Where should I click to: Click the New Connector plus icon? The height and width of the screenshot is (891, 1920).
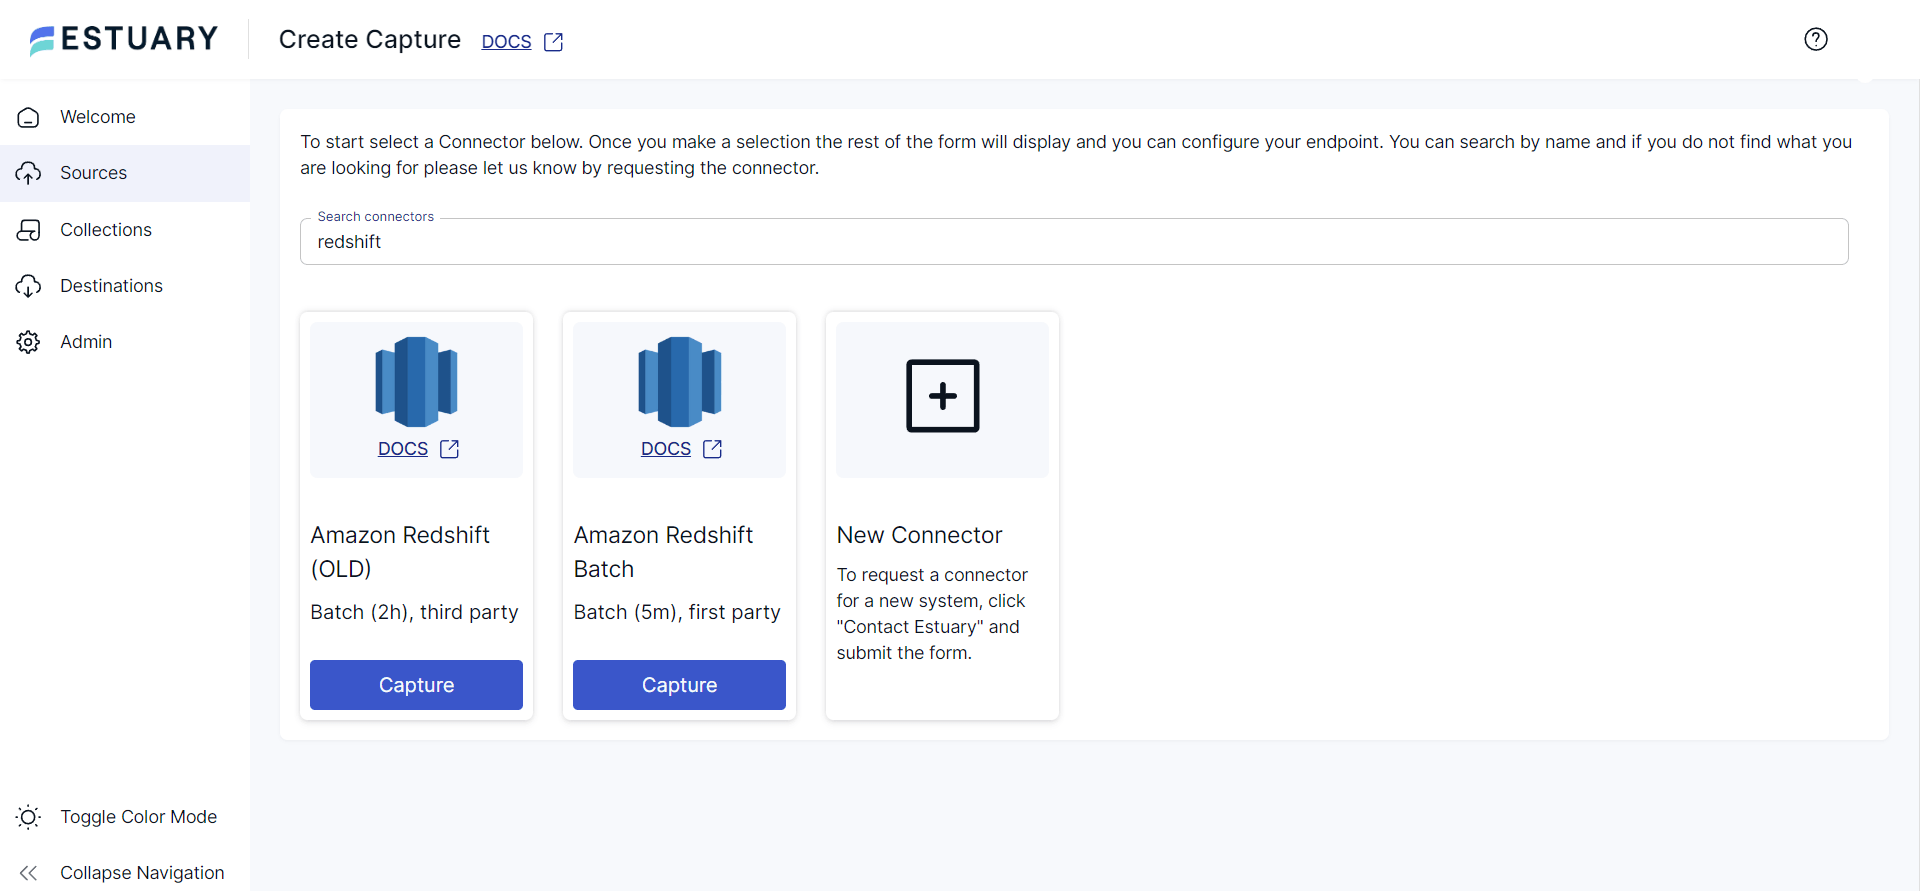(943, 396)
